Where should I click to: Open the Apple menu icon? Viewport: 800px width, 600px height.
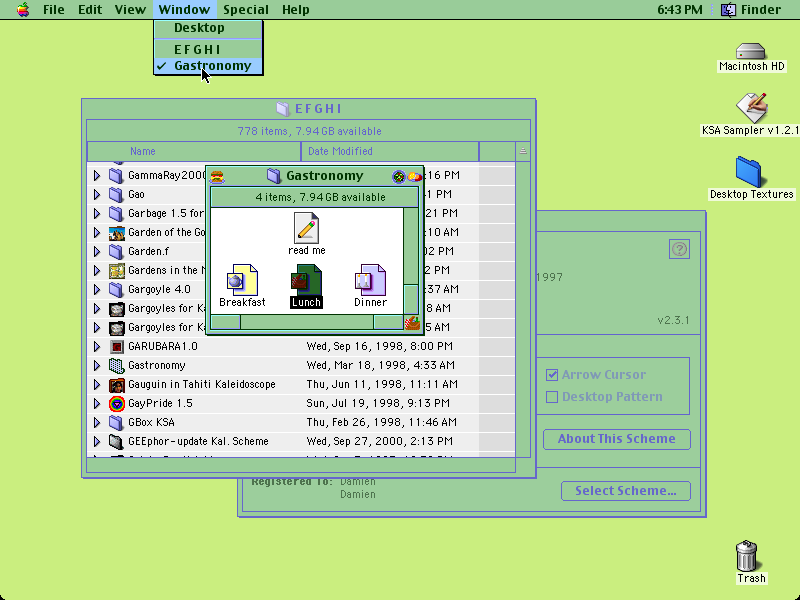coord(23,10)
